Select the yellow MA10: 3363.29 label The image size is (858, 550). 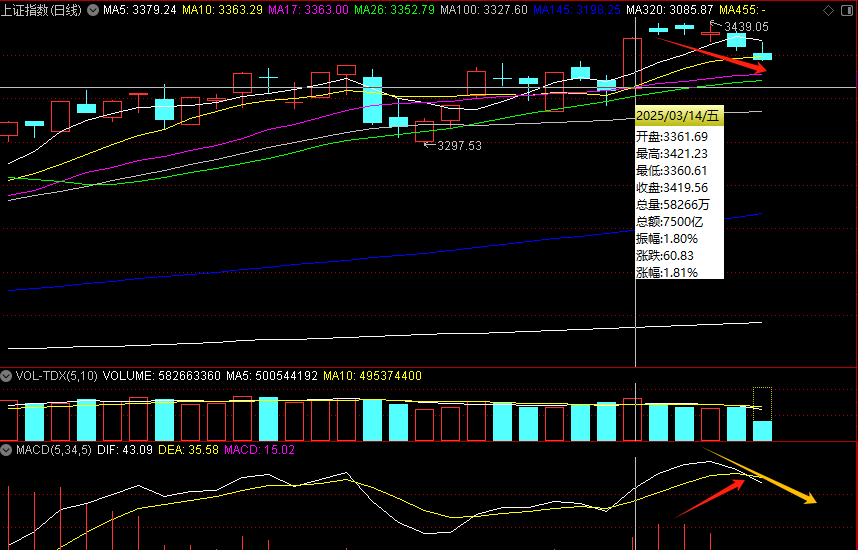[222, 10]
